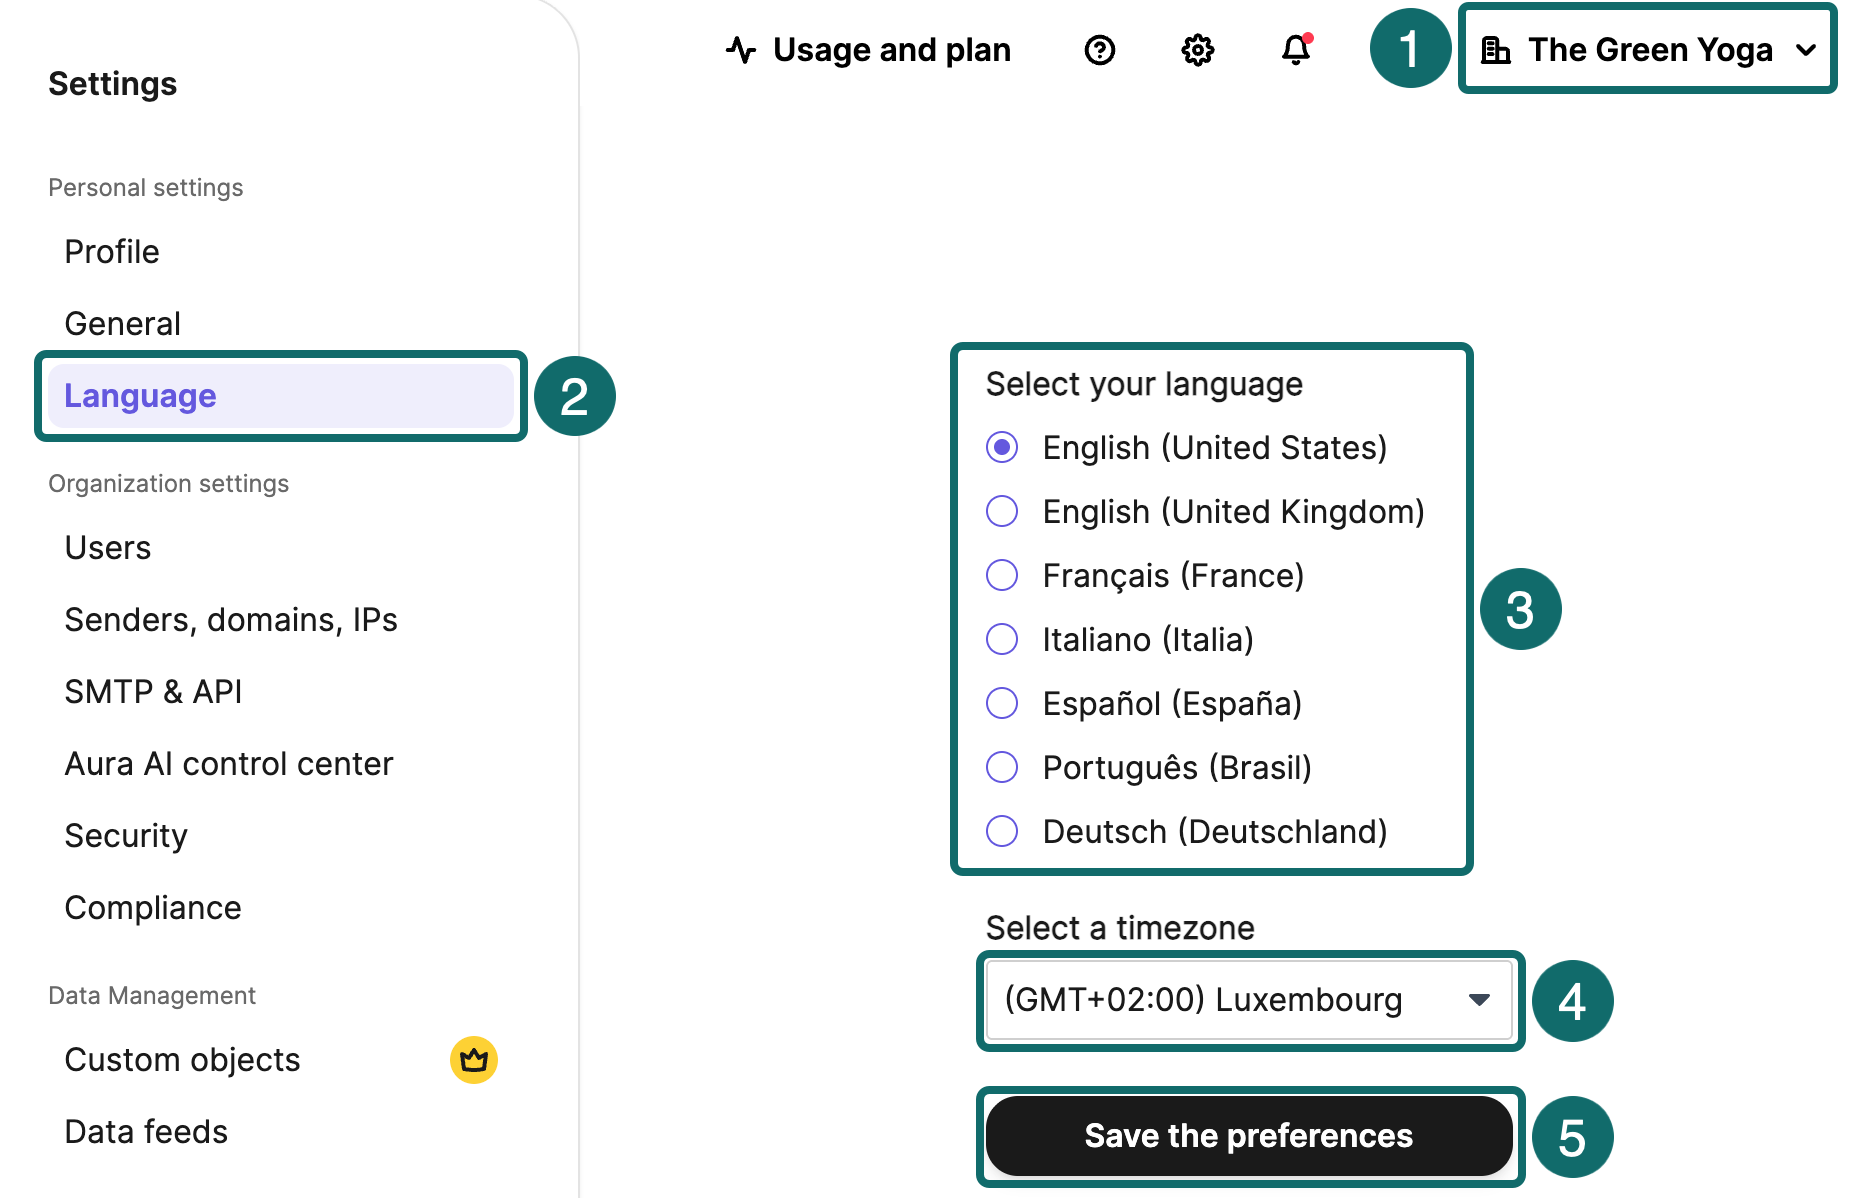Click the help question mark icon
This screenshot has height=1198, width=1864.
coord(1099,50)
